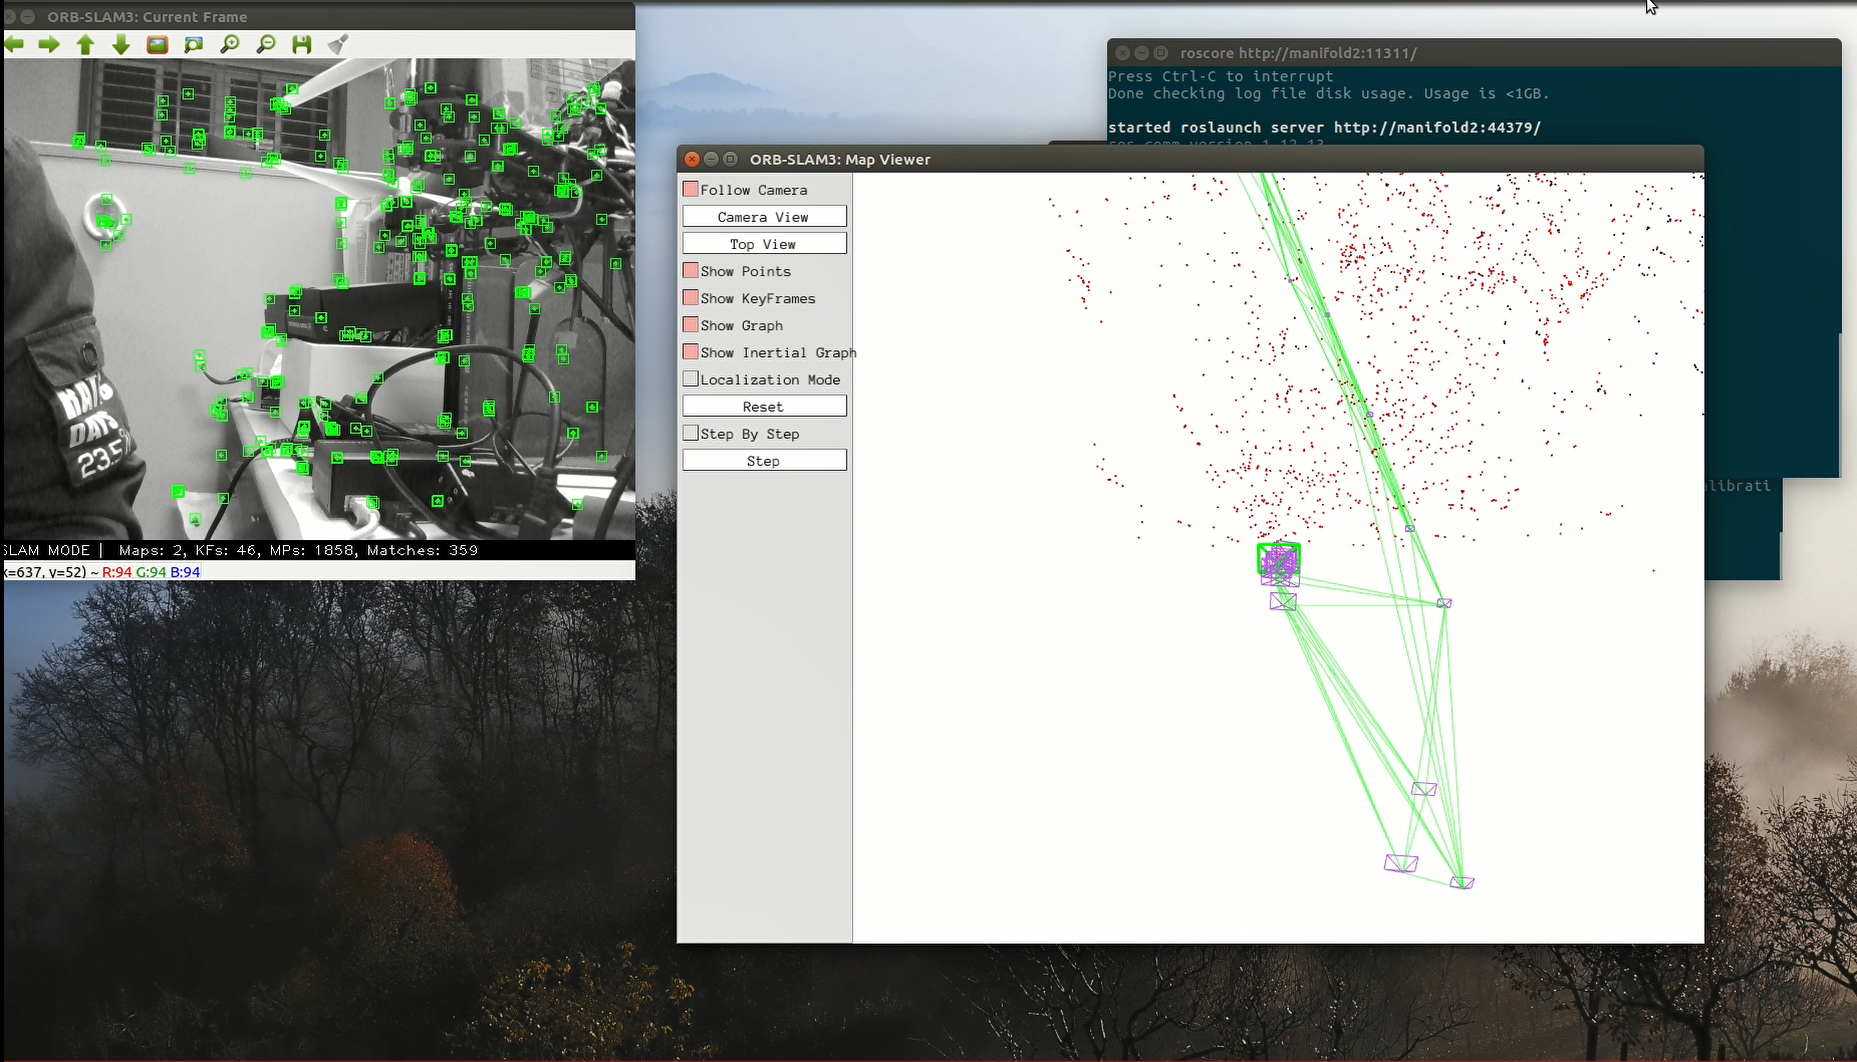Click the original-size image icon
The width and height of the screenshot is (1857, 1062).
coord(157,44)
